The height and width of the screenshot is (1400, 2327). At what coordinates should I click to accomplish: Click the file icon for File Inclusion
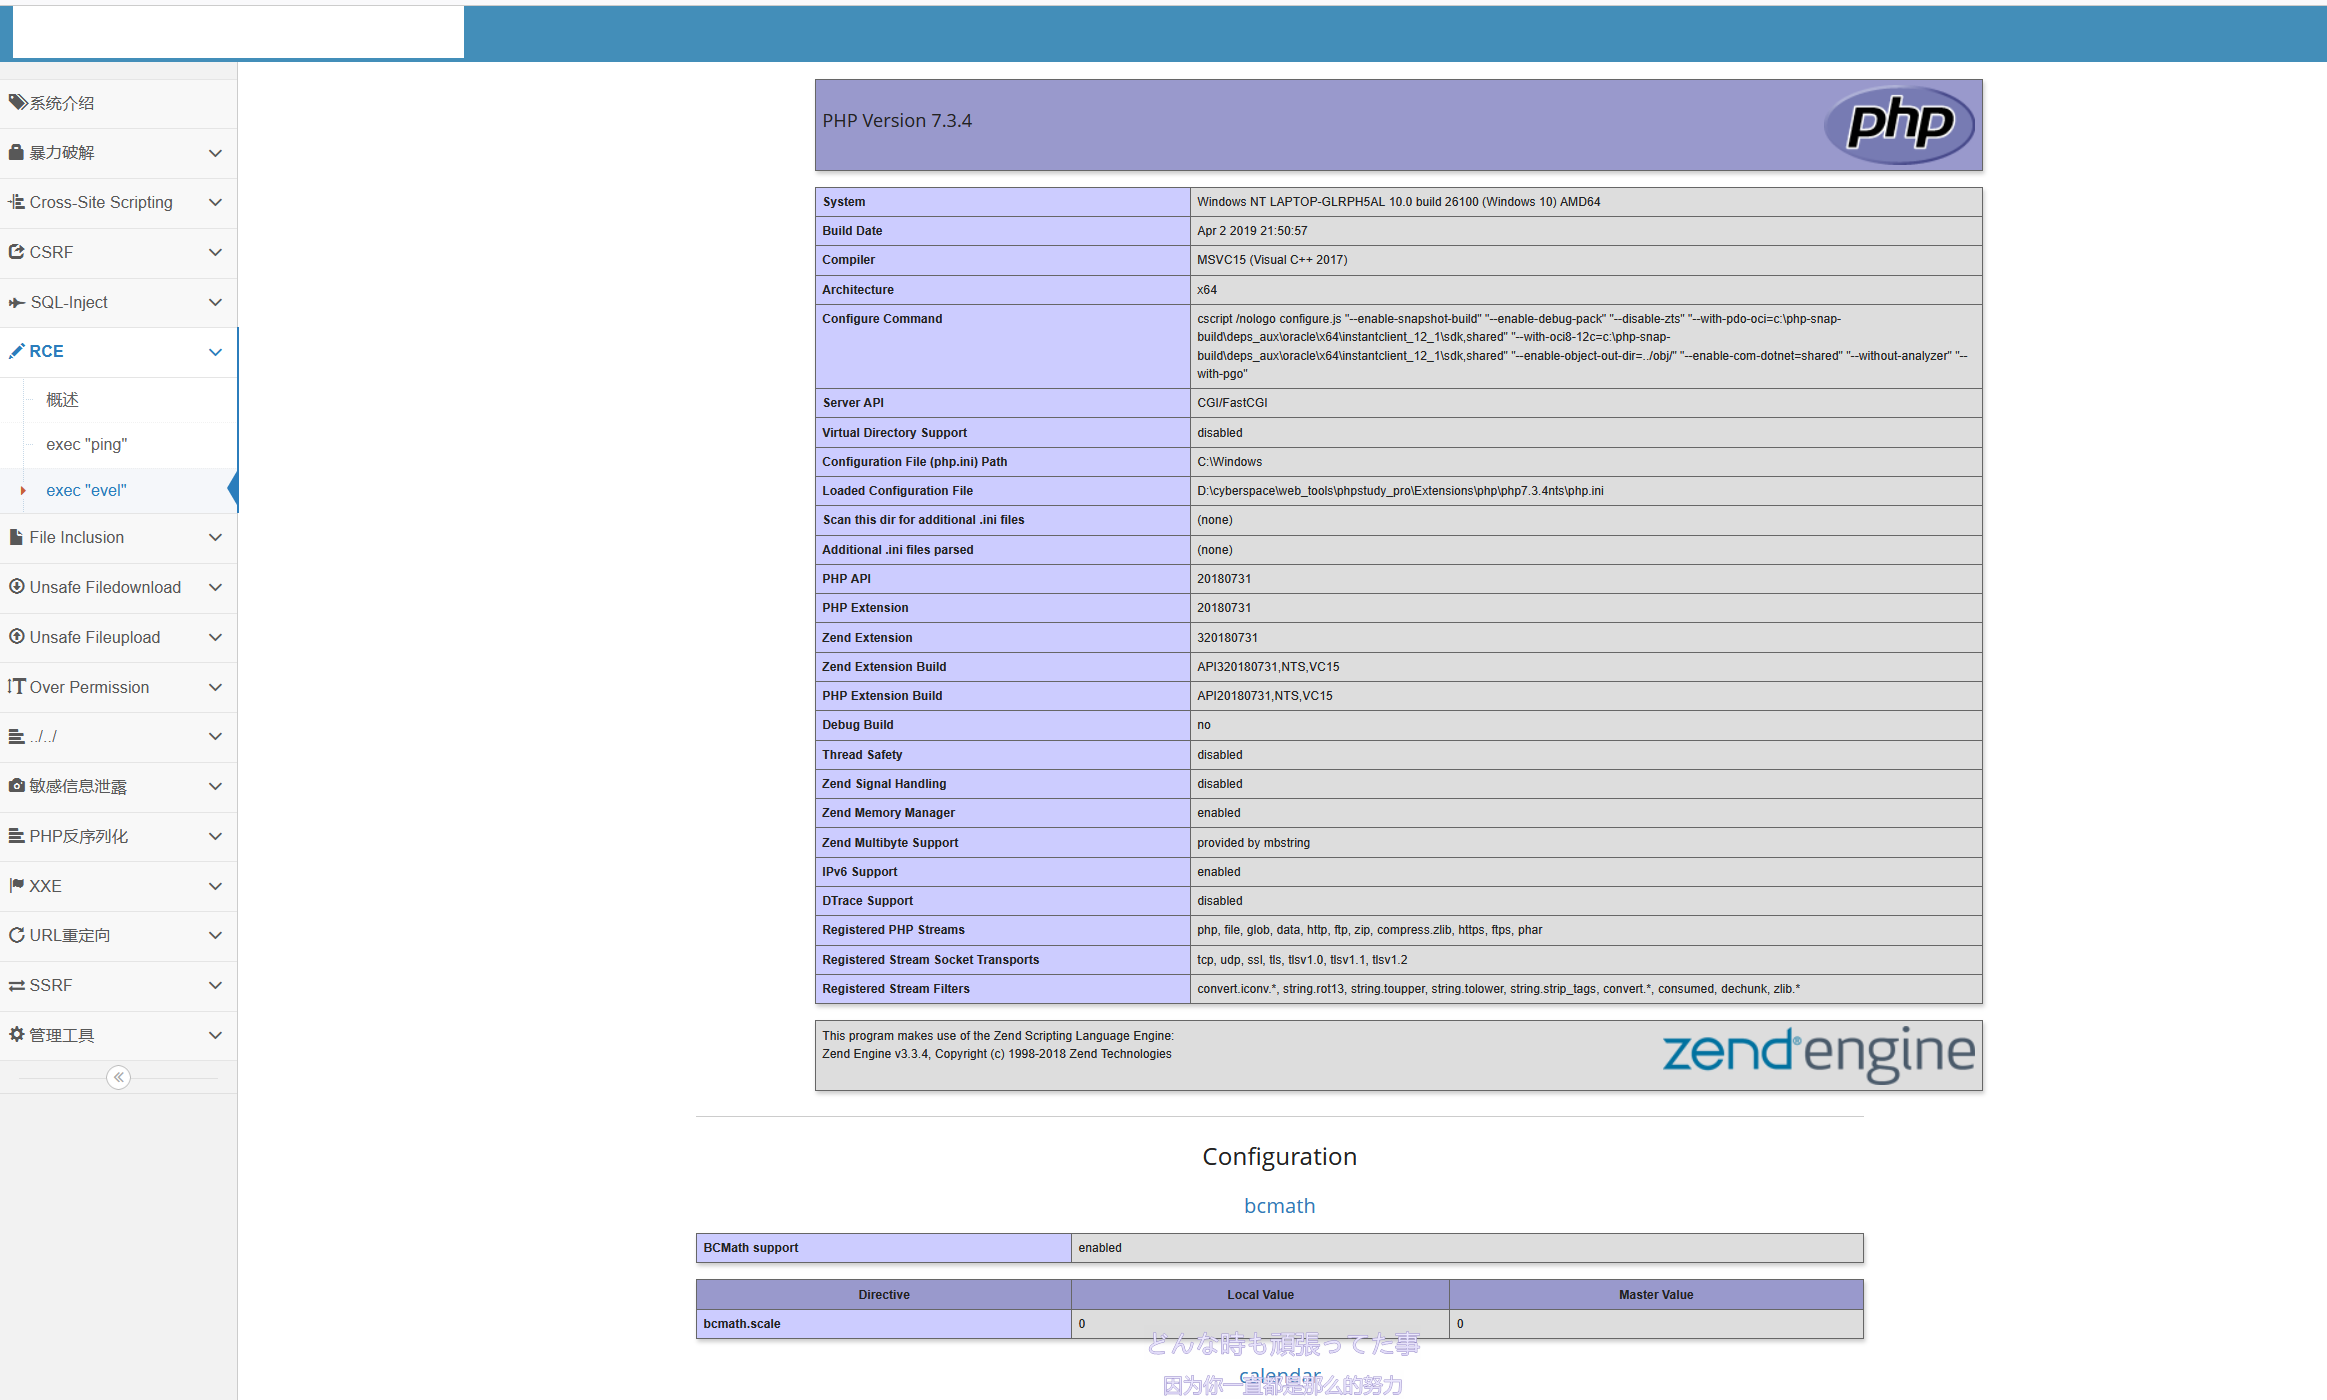pos(16,537)
